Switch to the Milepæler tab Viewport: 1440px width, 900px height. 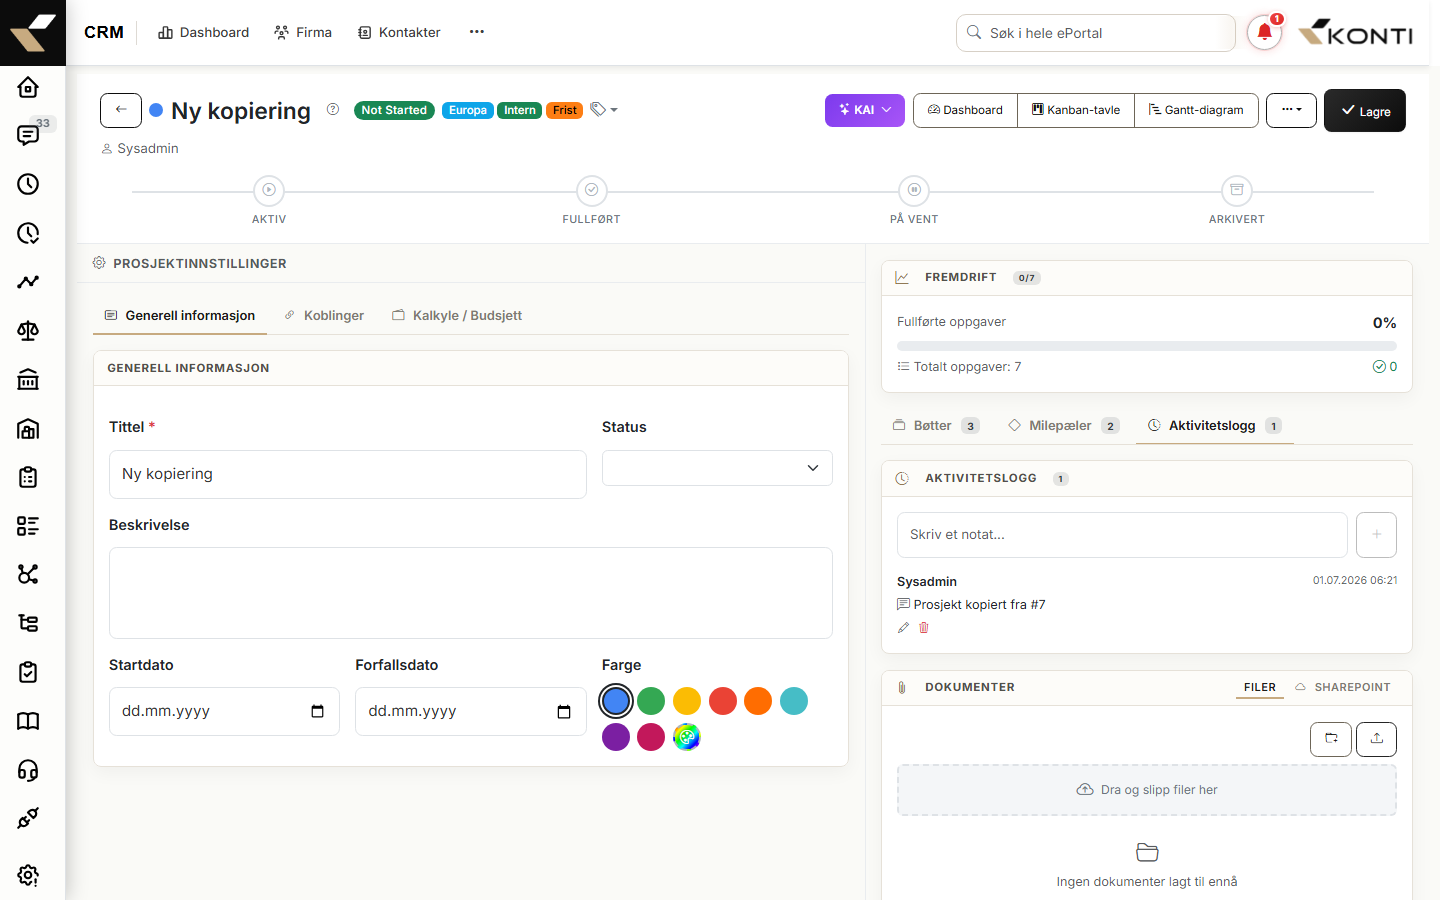click(1063, 425)
